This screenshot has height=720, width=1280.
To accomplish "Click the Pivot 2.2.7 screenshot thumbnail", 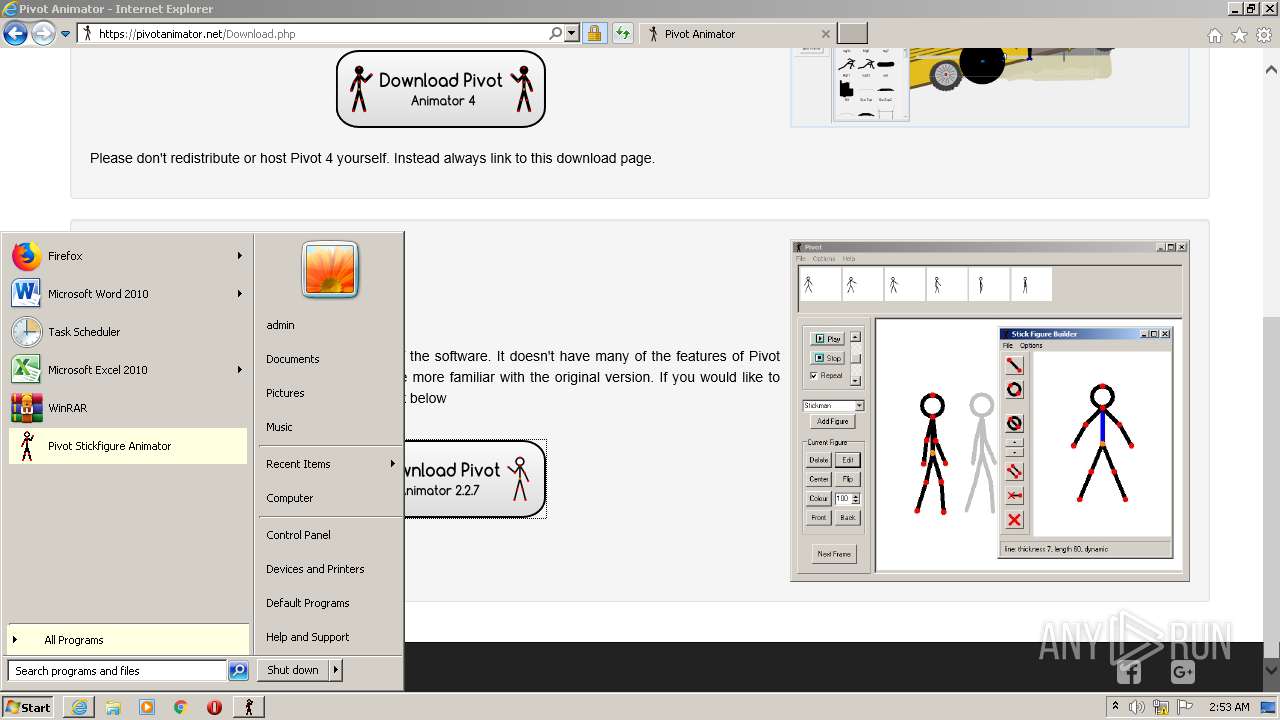I will (990, 410).
